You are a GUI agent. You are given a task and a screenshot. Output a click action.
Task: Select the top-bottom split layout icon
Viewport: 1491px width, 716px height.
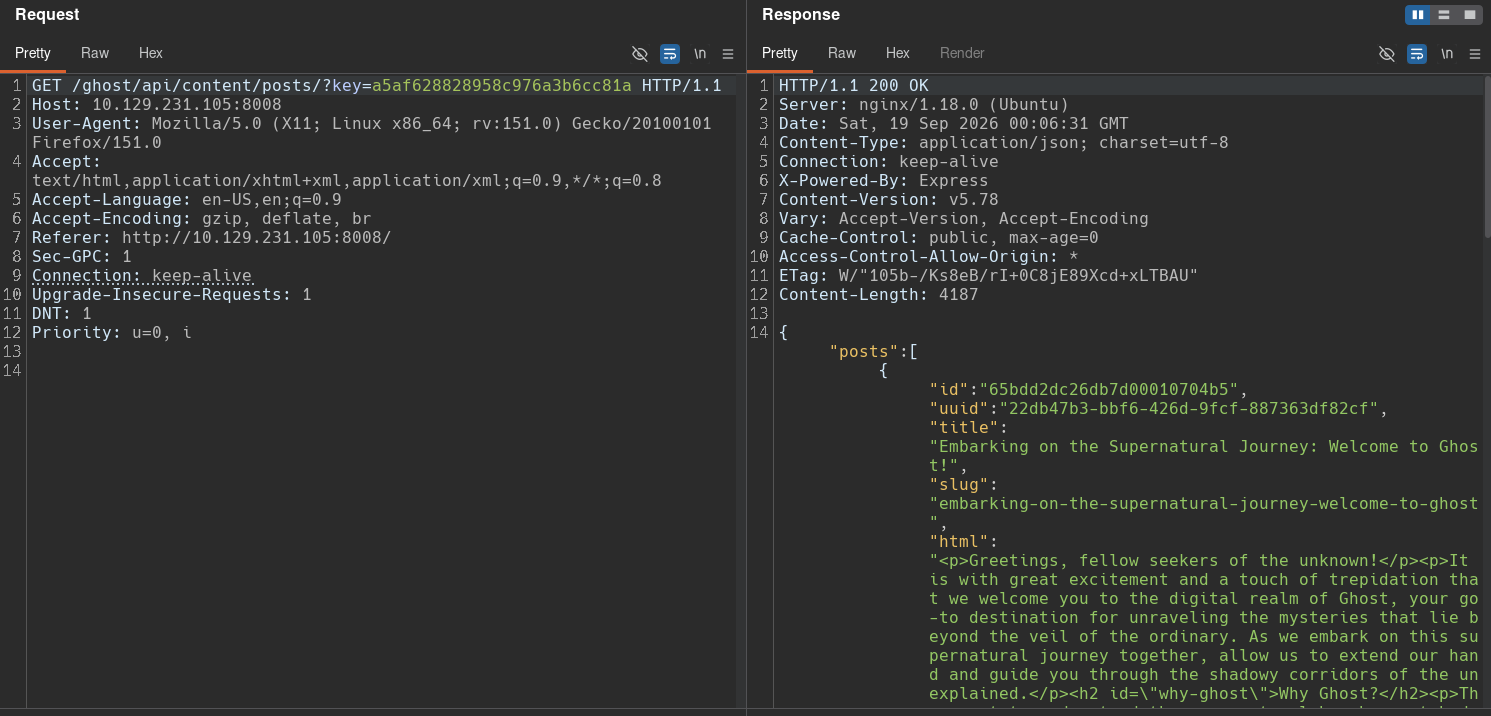pos(1444,15)
